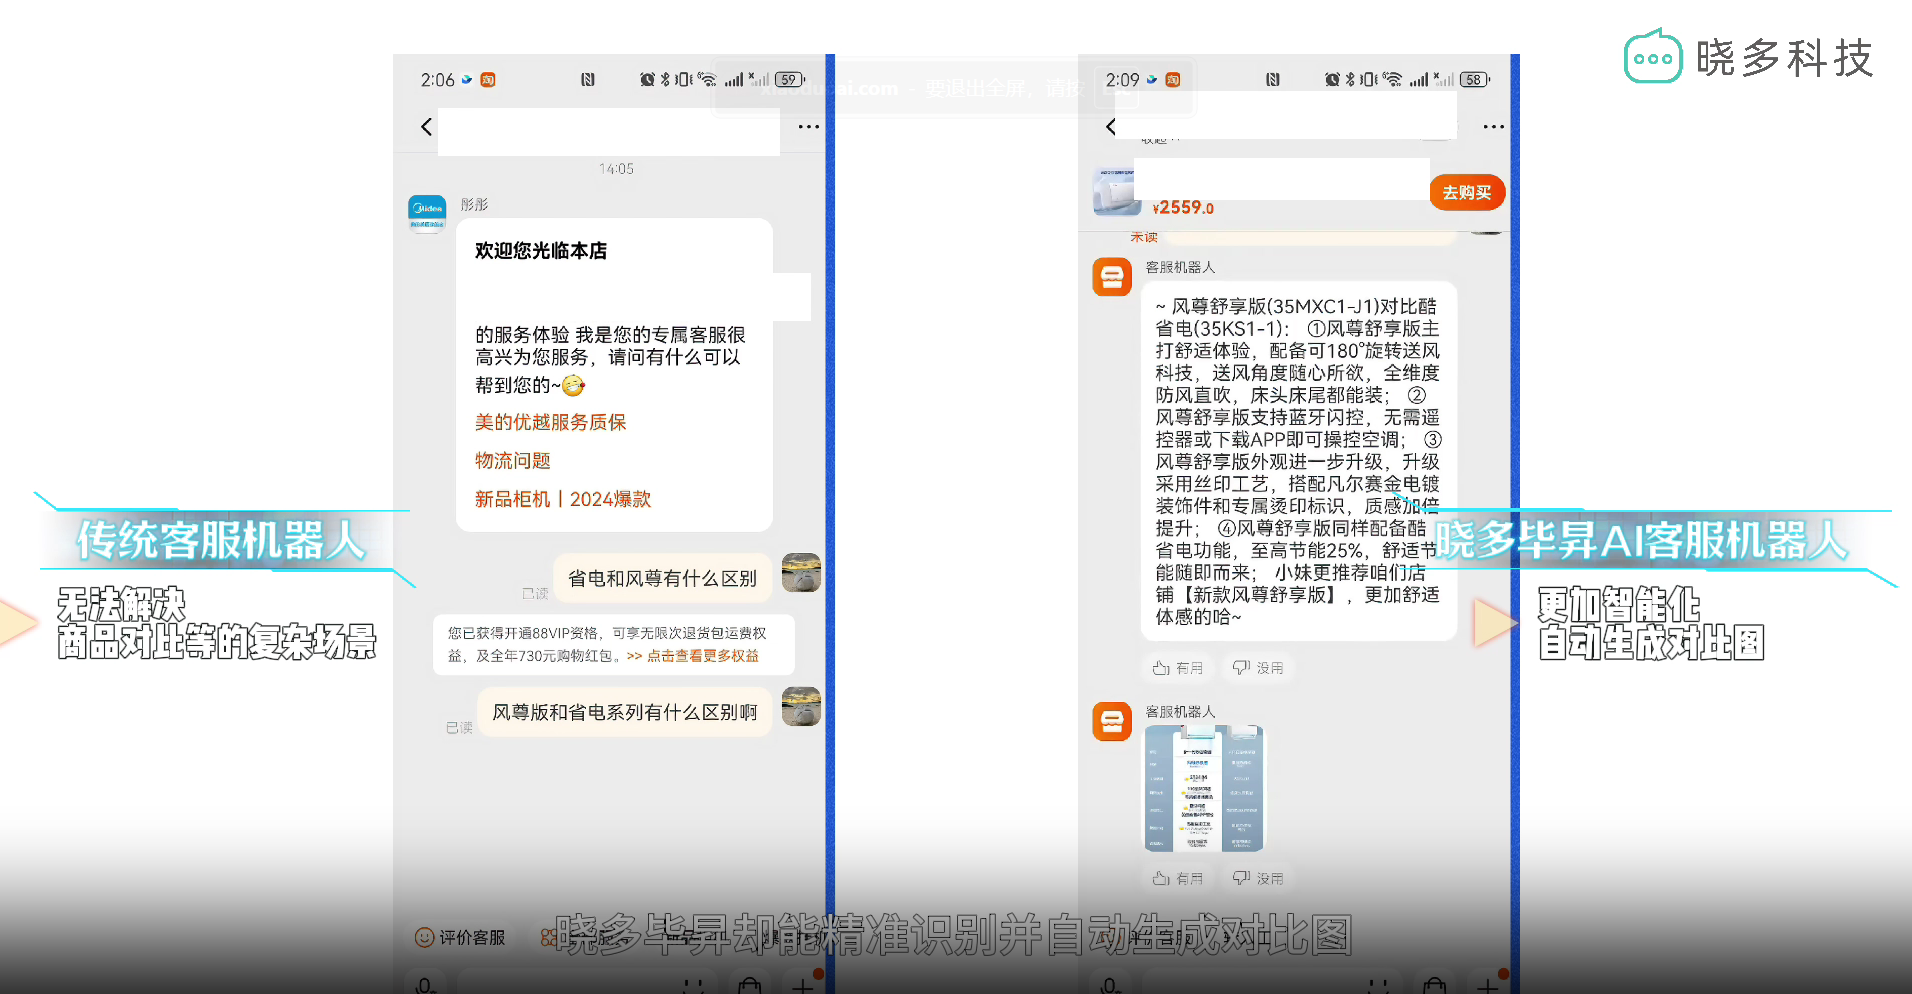1912x994 pixels.
Task: Tap shopping bag icon in left phone
Action: pos(749,986)
